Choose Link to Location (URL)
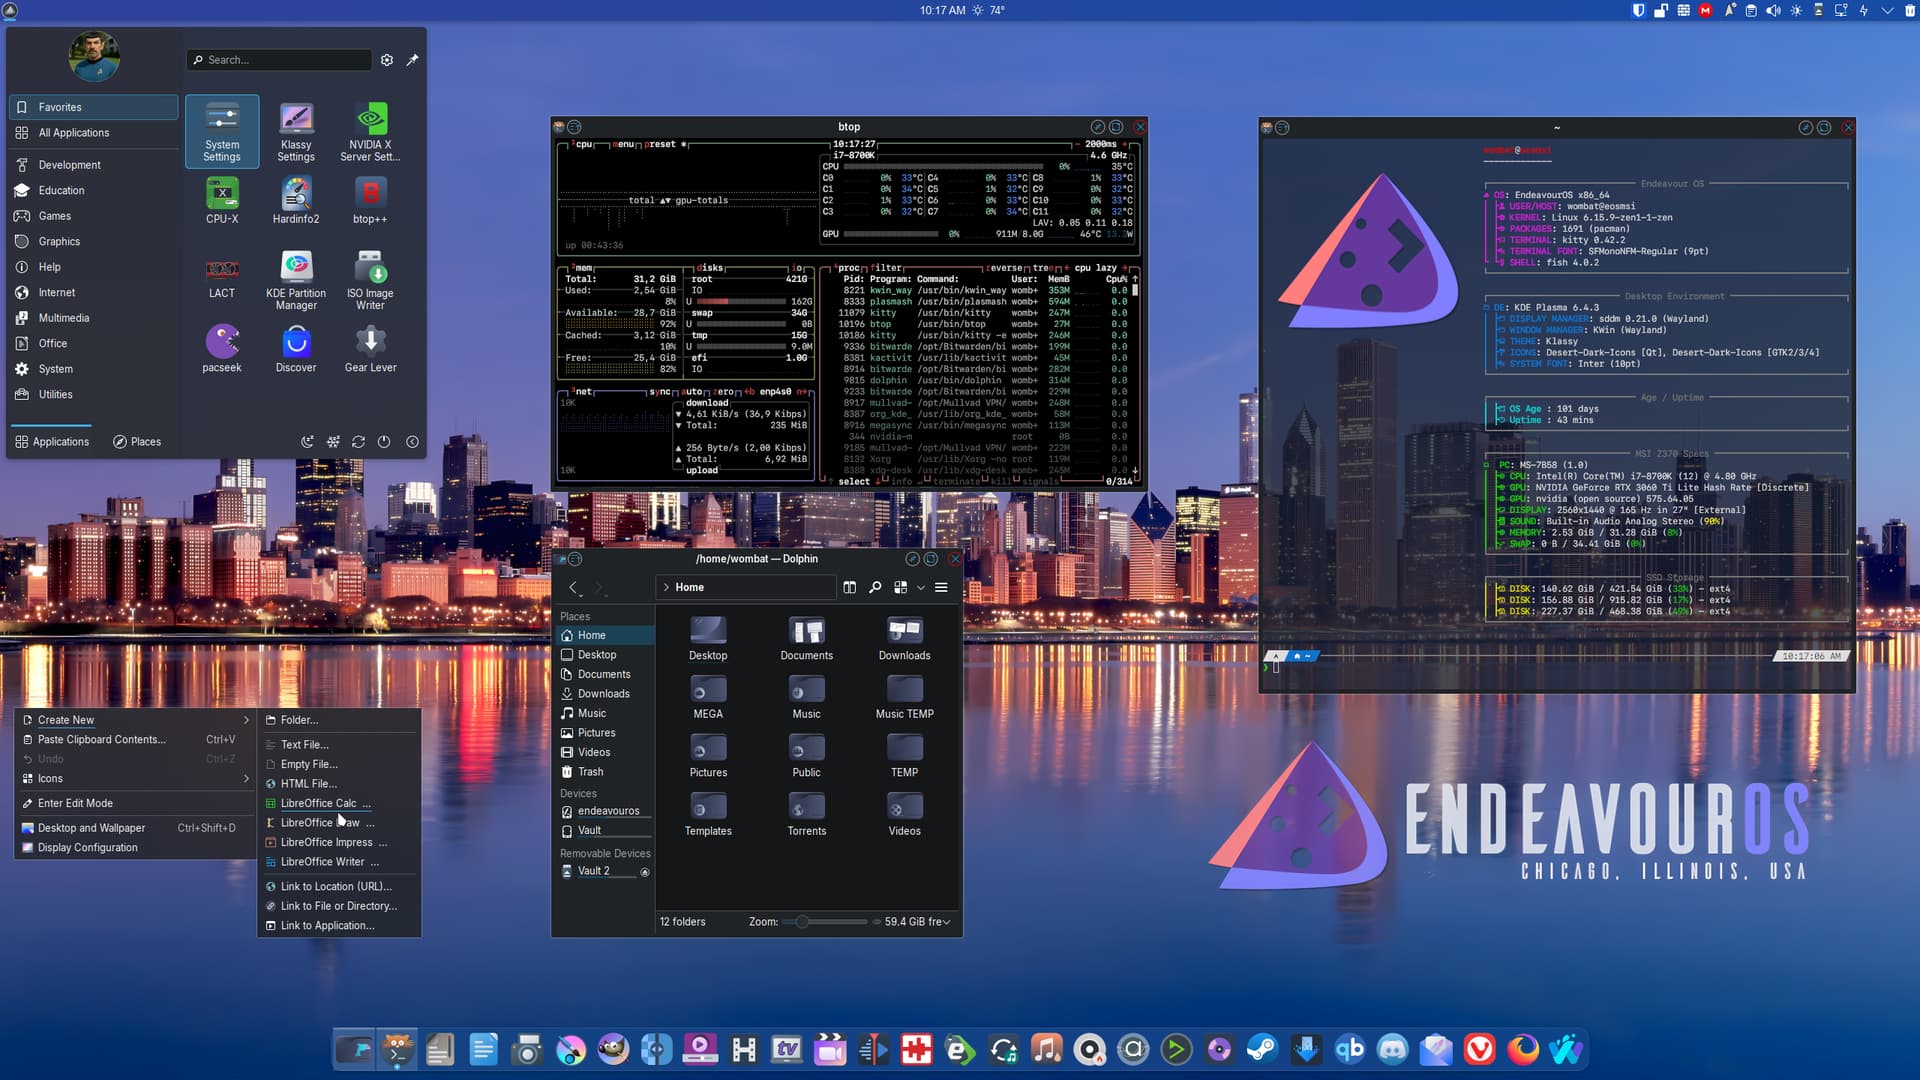Image resolution: width=1920 pixels, height=1080 pixels. (339, 886)
